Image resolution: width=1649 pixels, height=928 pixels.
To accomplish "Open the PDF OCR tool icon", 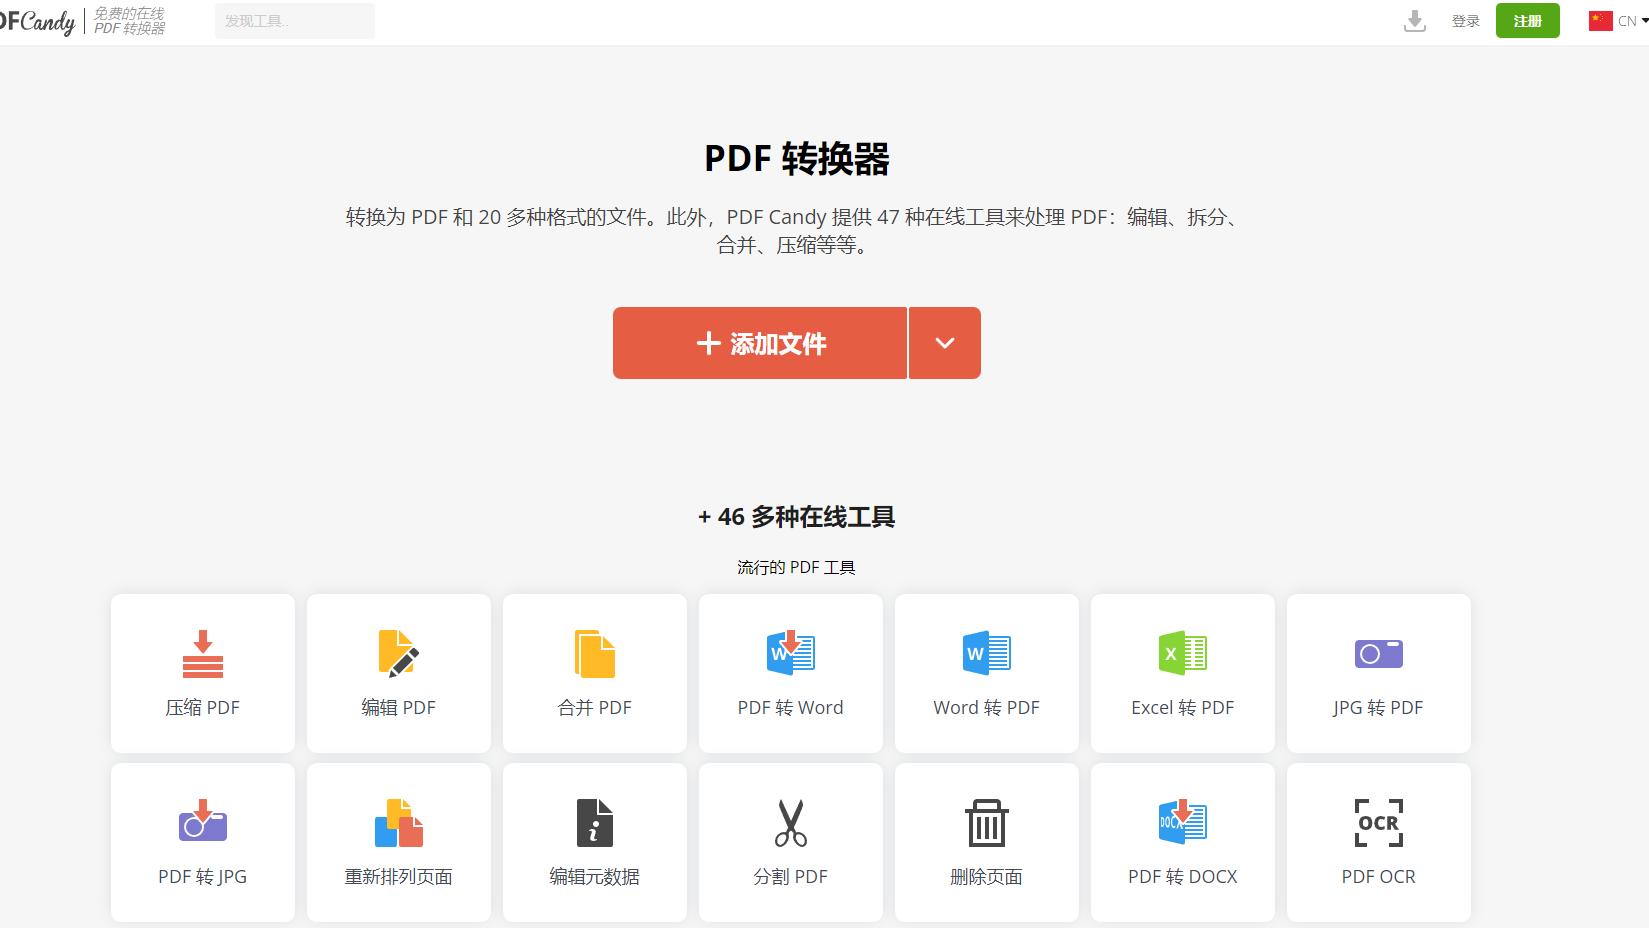I will [1378, 823].
